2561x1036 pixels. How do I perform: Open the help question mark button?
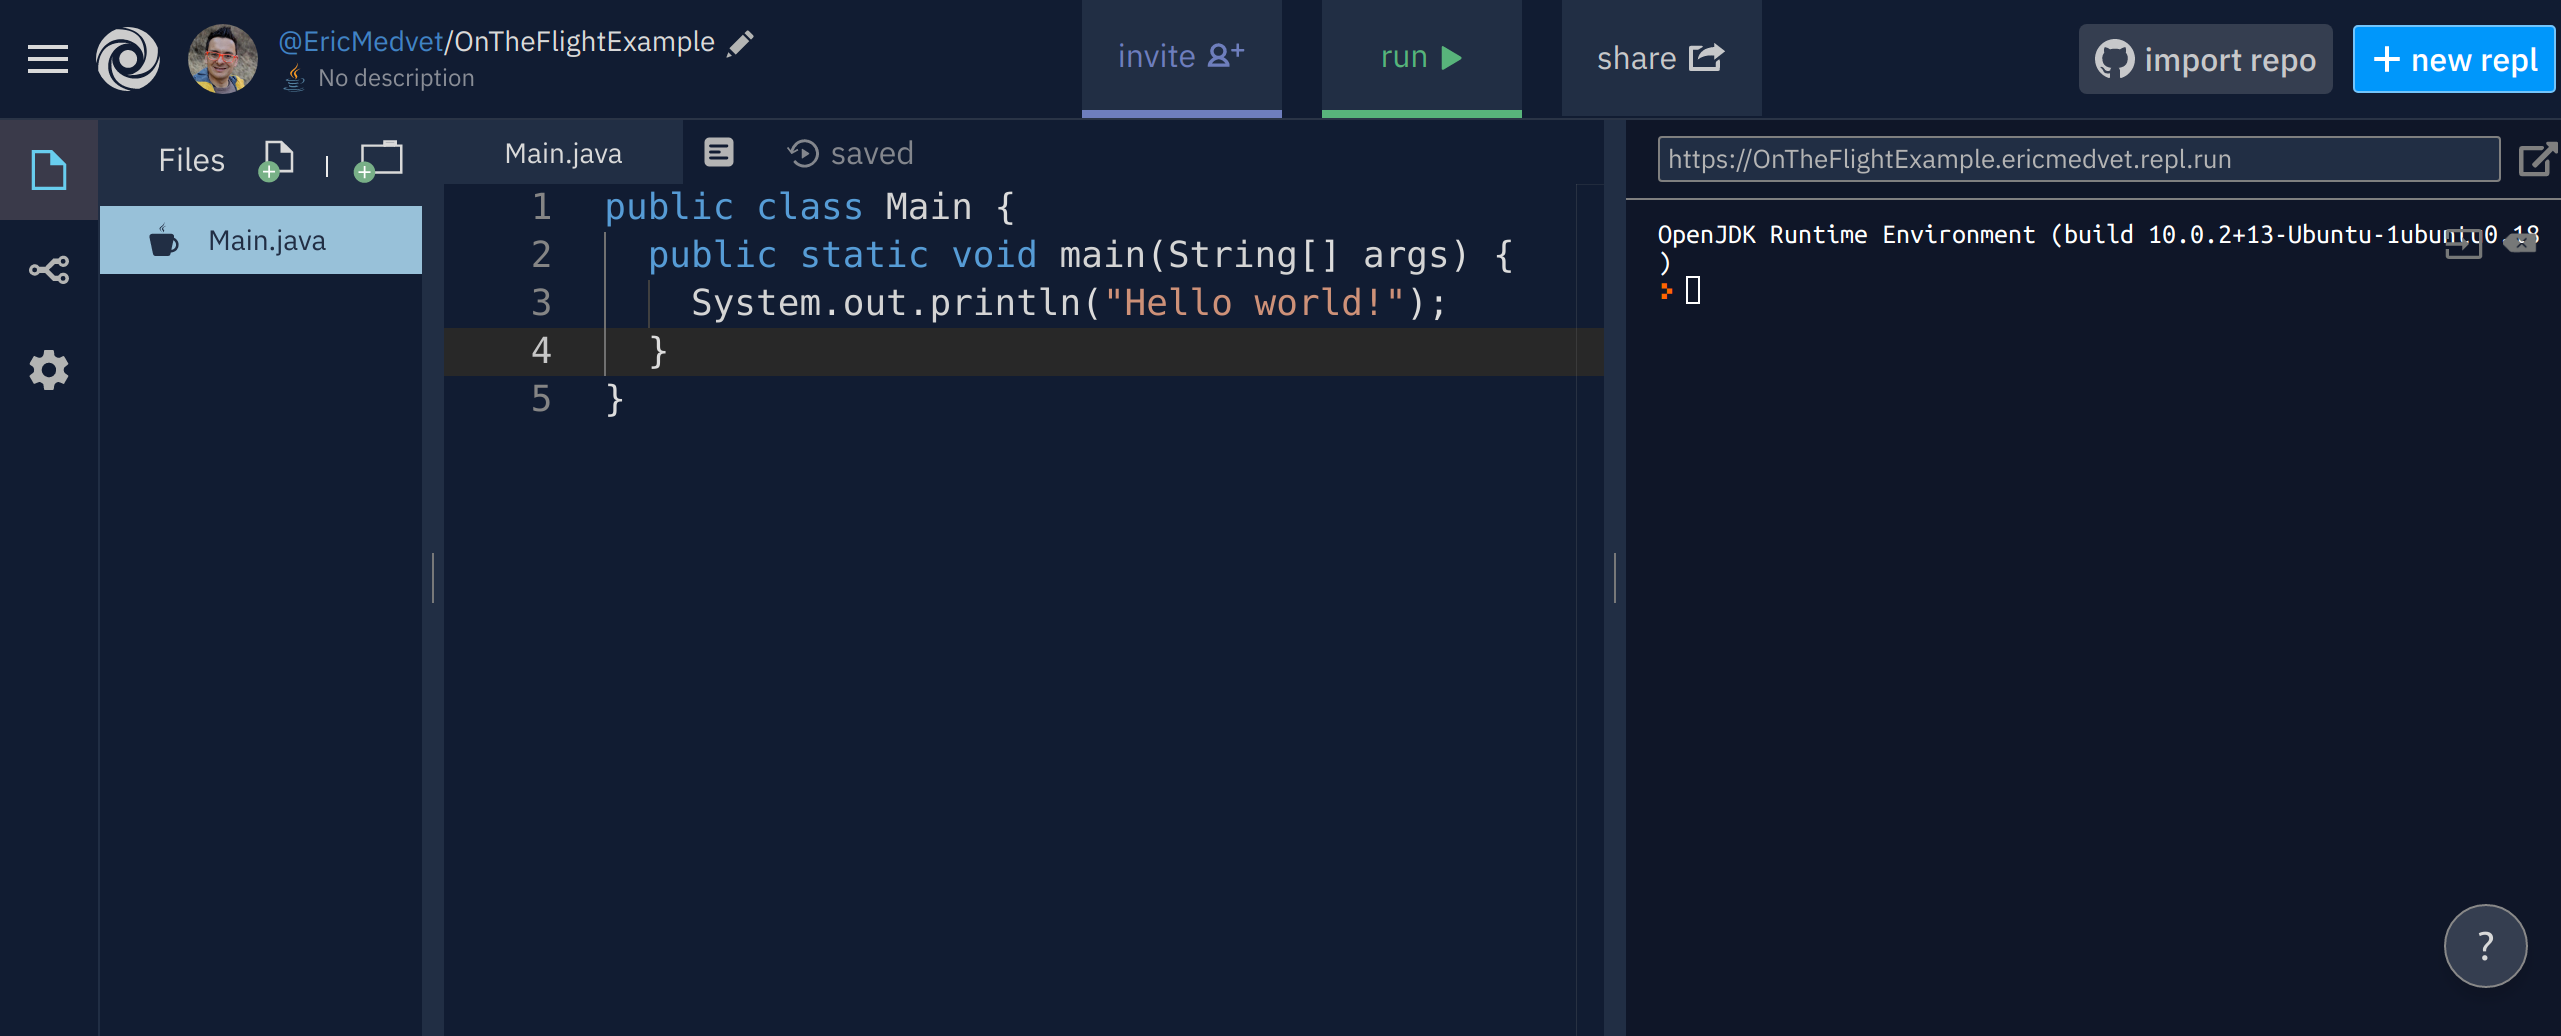pyautogui.click(x=2486, y=945)
